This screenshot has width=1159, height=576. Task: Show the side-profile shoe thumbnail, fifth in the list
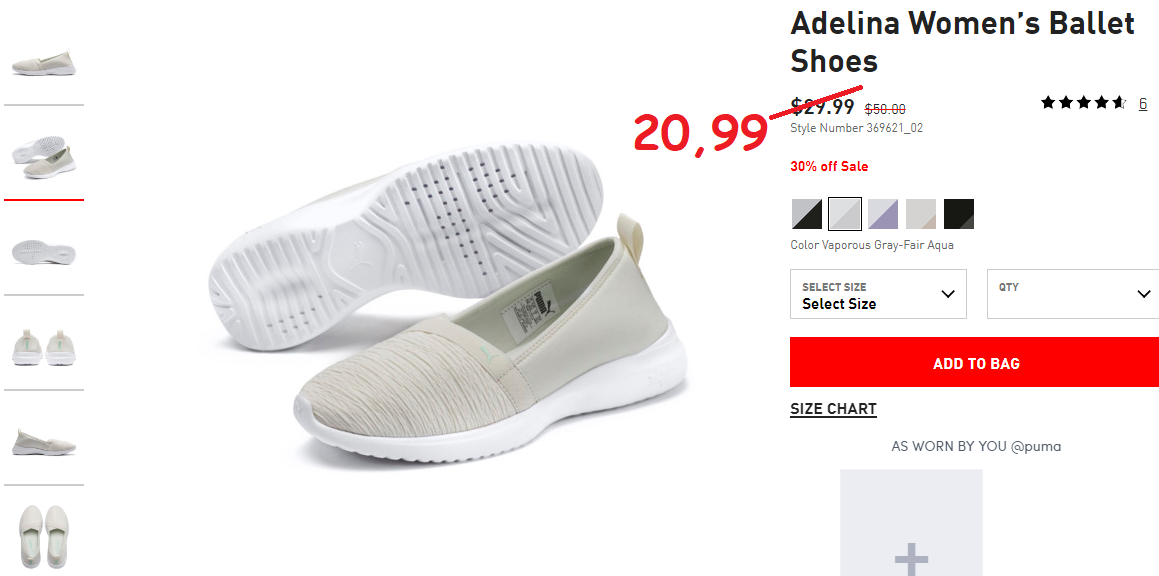44,442
